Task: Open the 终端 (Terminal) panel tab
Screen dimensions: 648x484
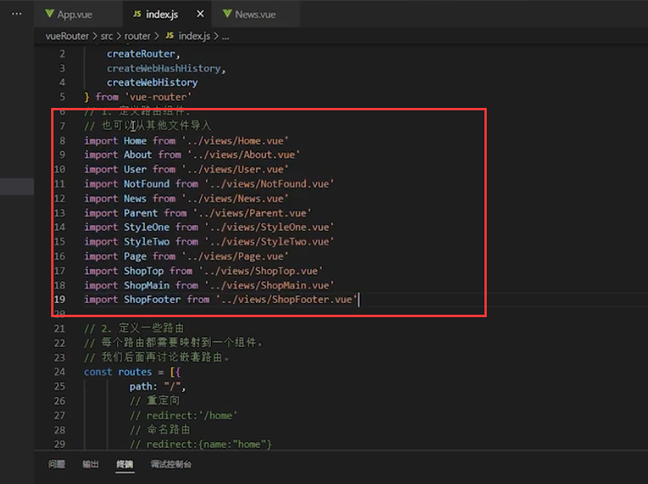Action: coord(124,464)
